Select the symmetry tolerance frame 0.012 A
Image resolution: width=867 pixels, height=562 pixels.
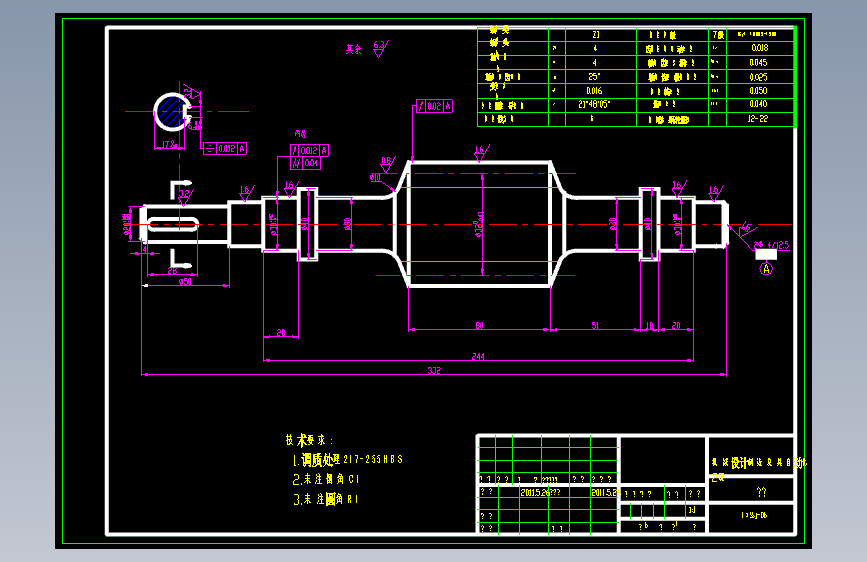click(x=225, y=148)
